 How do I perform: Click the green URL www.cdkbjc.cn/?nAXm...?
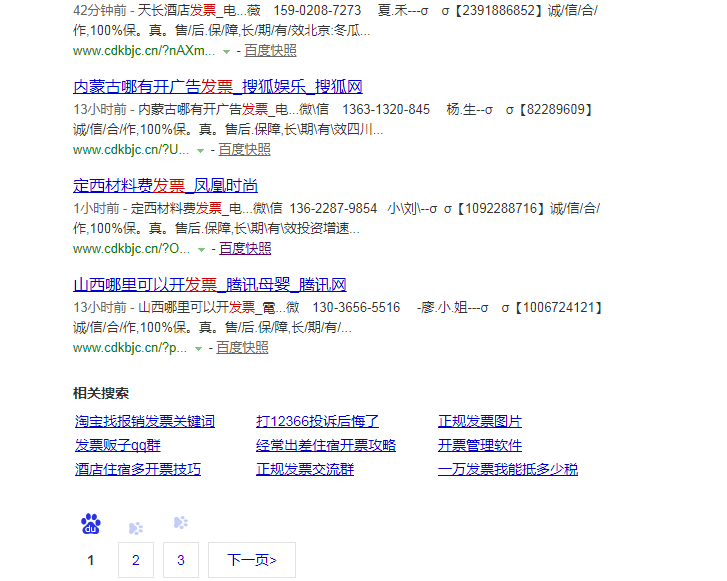144,51
